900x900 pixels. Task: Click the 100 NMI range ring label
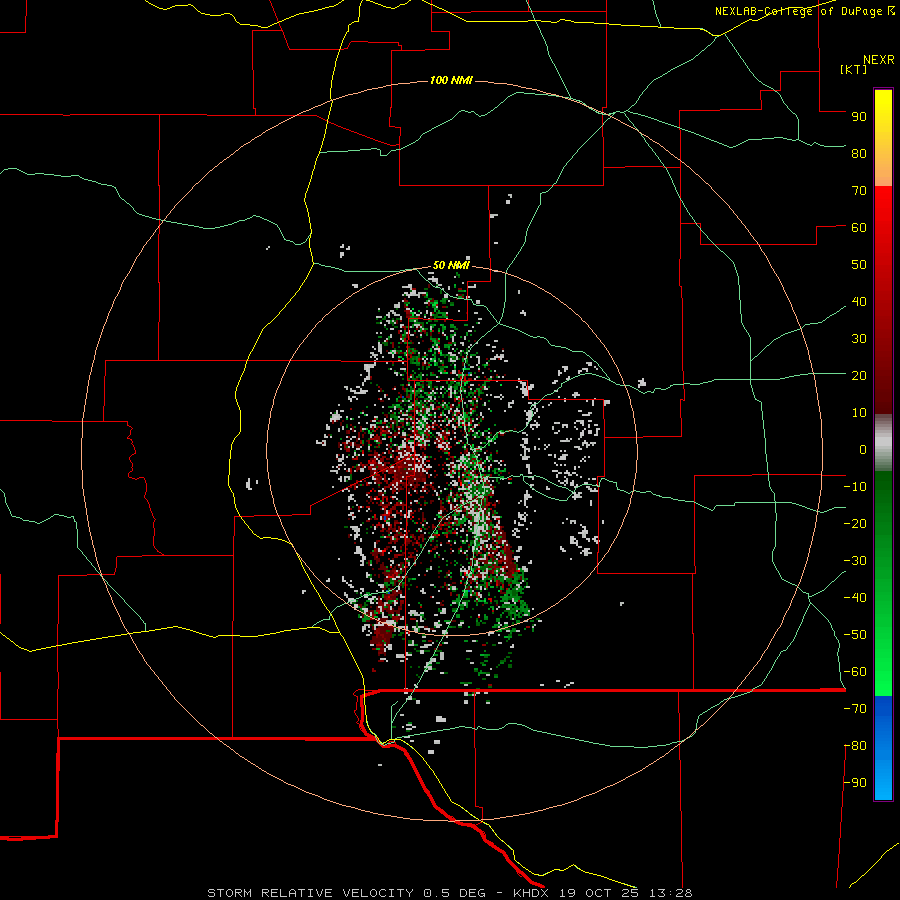[451, 80]
